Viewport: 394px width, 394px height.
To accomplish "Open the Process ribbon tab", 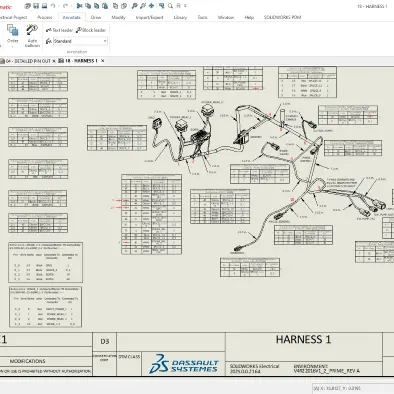I will [x=45, y=17].
